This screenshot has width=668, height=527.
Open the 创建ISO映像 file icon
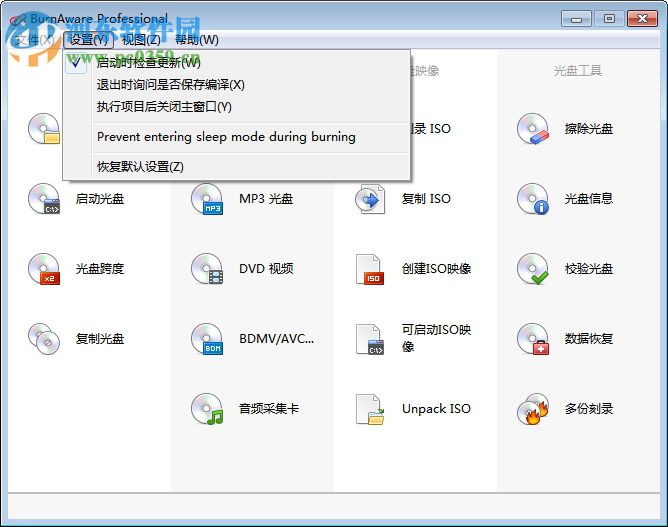coord(370,269)
